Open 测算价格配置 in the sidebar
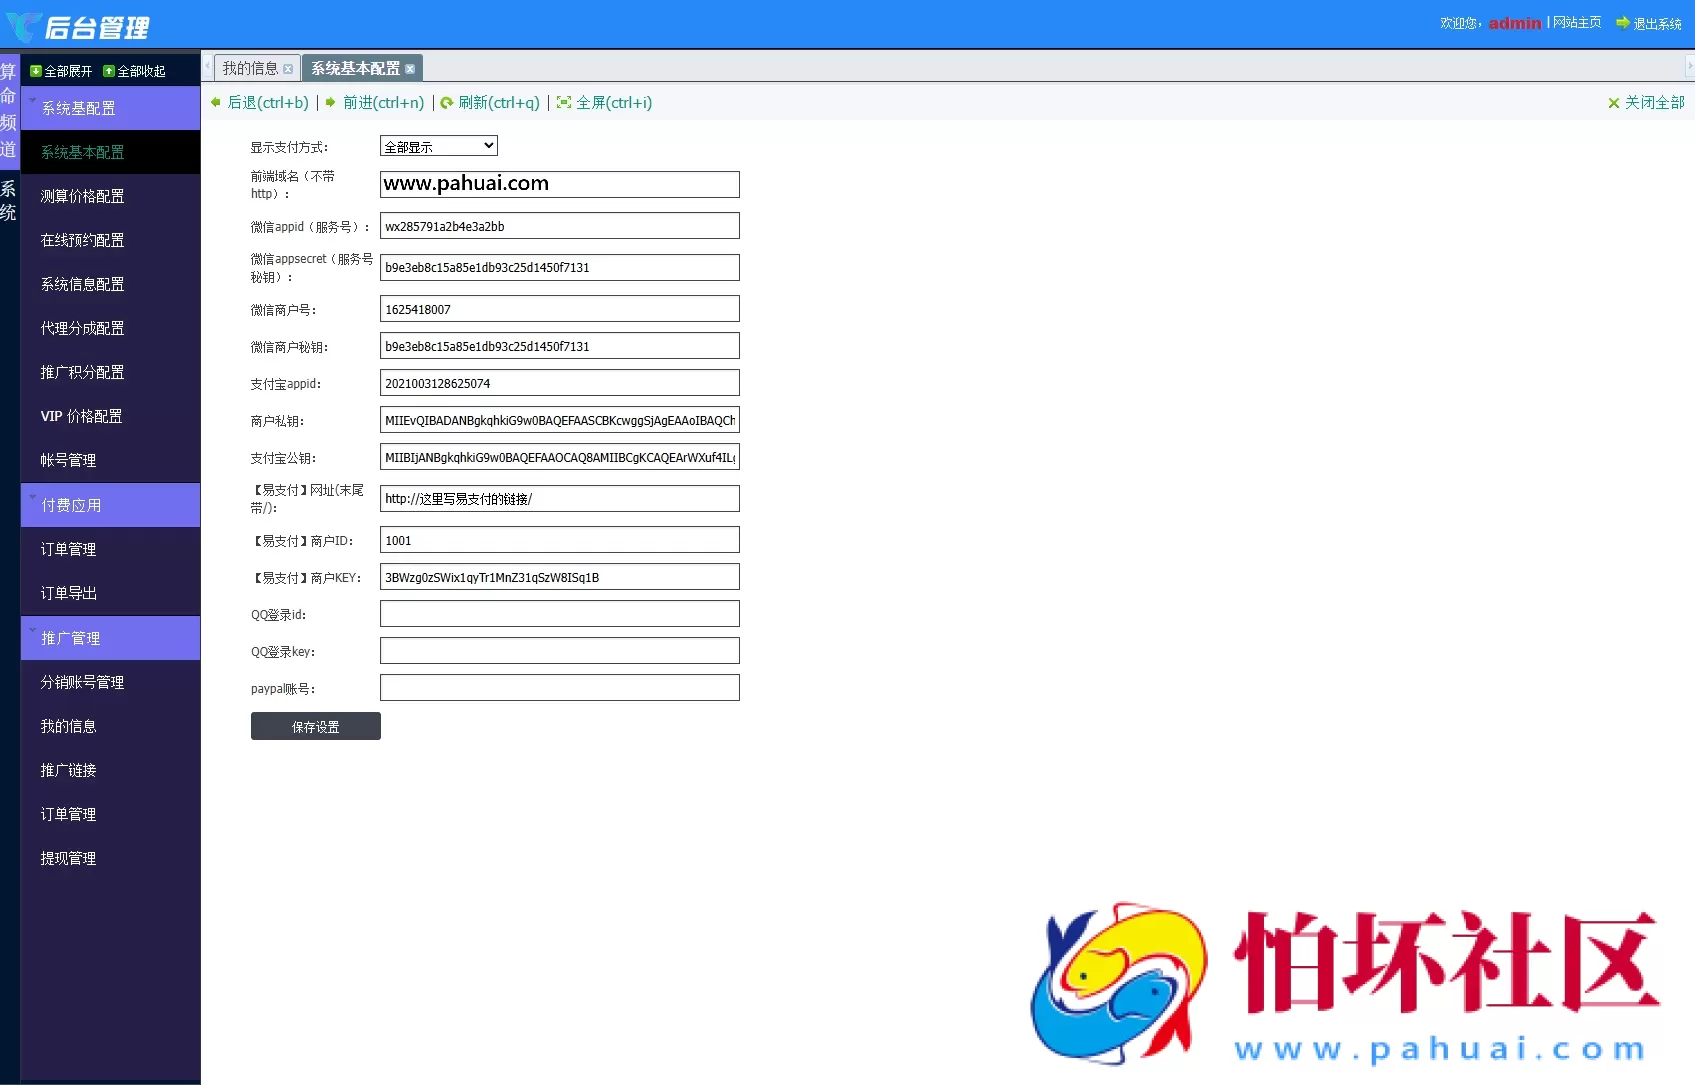Viewport: 1695px width, 1085px height. pyautogui.click(x=82, y=196)
